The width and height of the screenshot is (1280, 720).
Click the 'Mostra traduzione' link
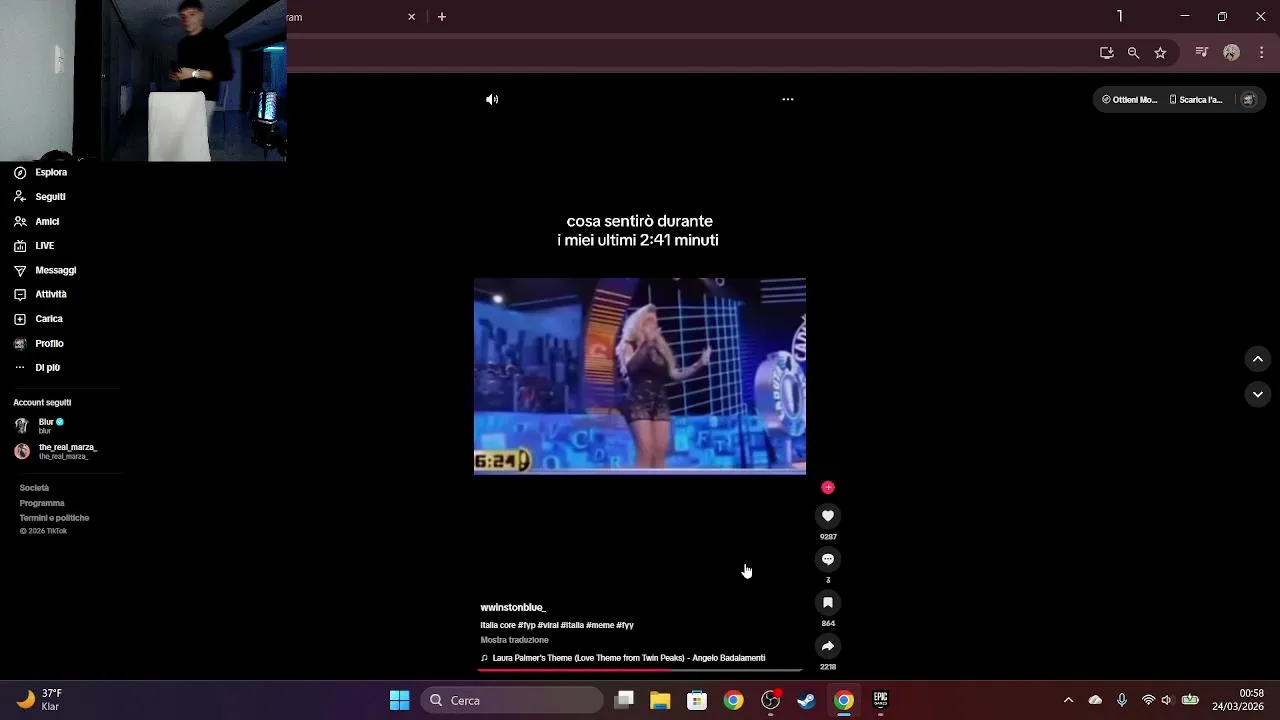pyautogui.click(x=514, y=640)
